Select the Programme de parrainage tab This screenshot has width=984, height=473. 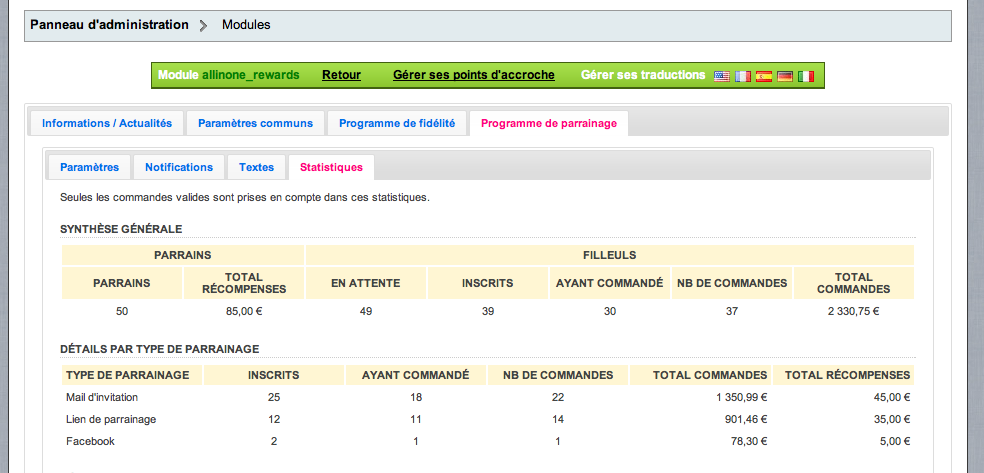point(548,123)
